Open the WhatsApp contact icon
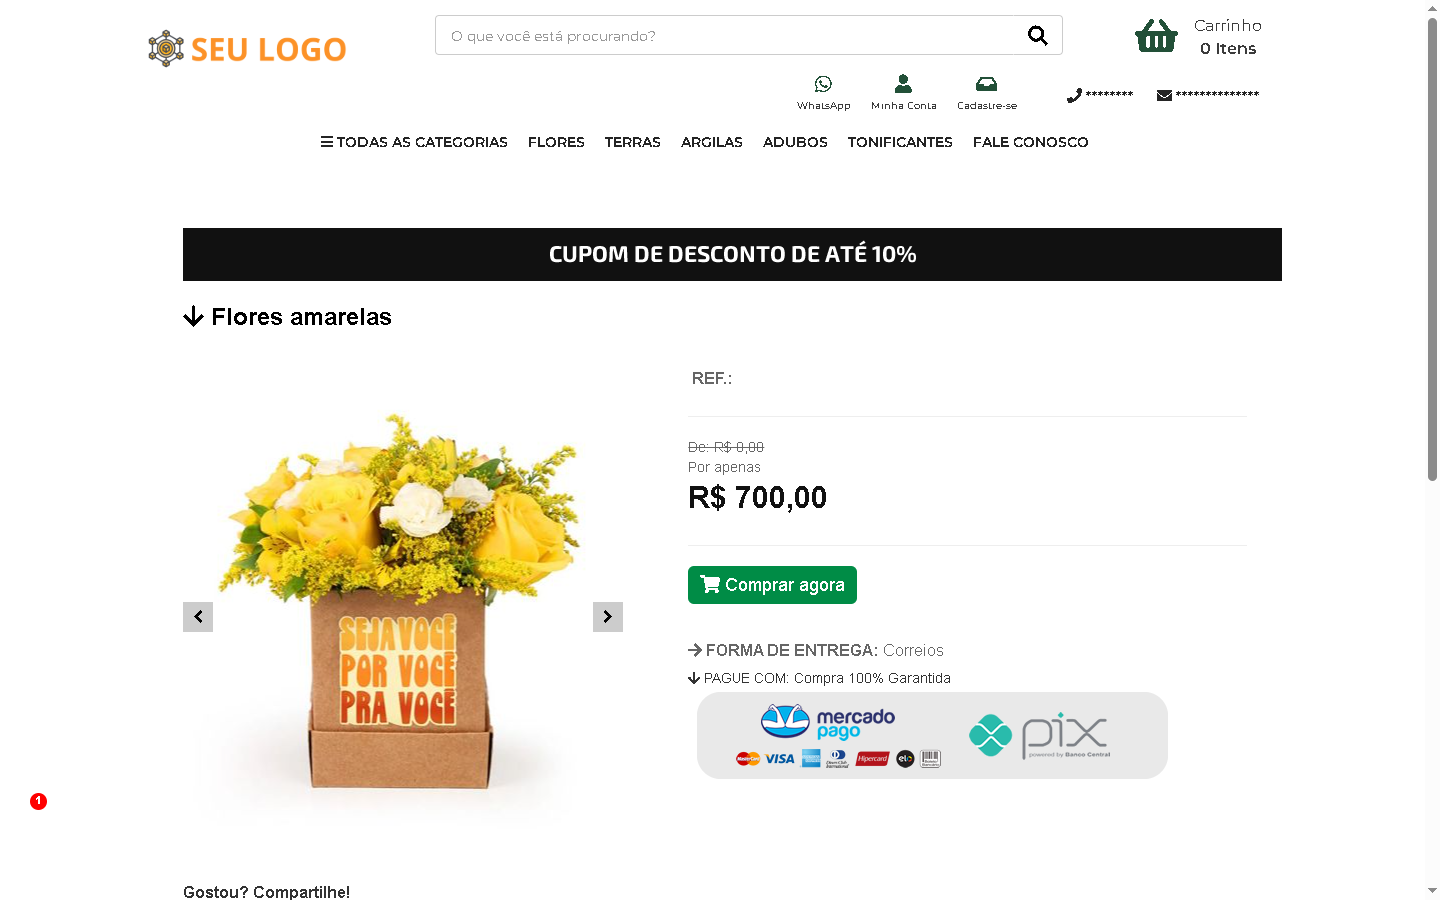 823,84
